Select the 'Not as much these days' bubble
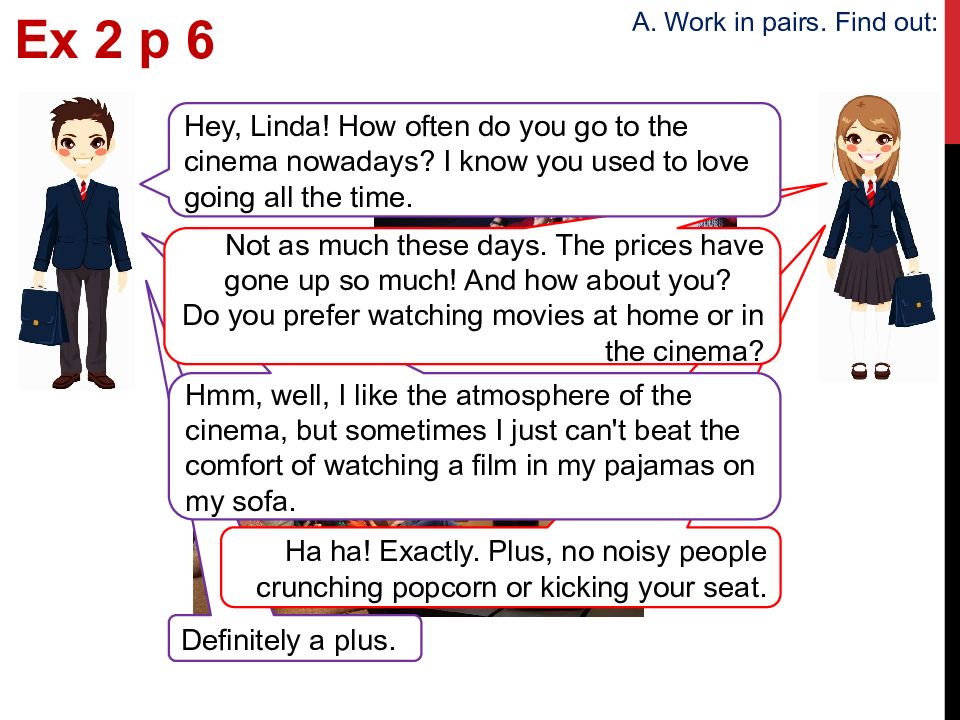This screenshot has height=720, width=960. [473, 297]
